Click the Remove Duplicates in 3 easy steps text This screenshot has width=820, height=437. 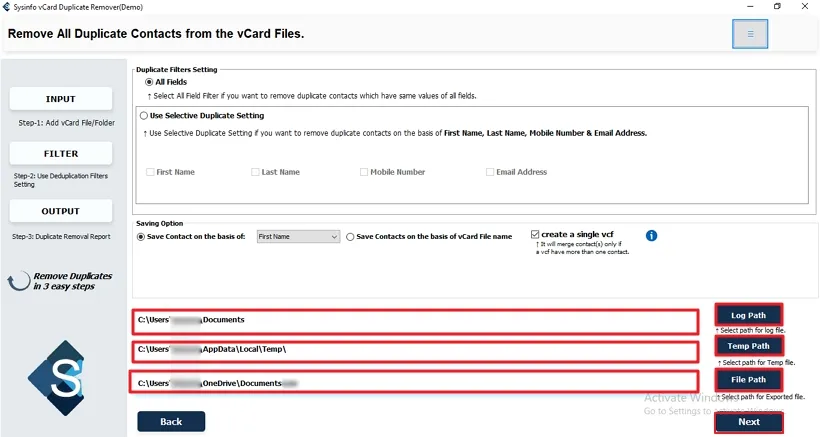tap(72, 281)
